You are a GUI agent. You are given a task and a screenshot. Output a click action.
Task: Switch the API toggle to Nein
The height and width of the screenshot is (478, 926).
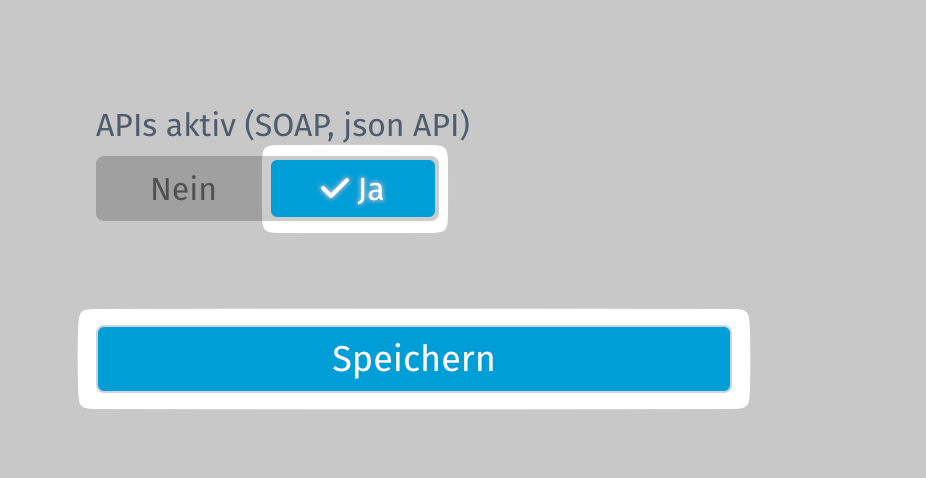(x=183, y=188)
